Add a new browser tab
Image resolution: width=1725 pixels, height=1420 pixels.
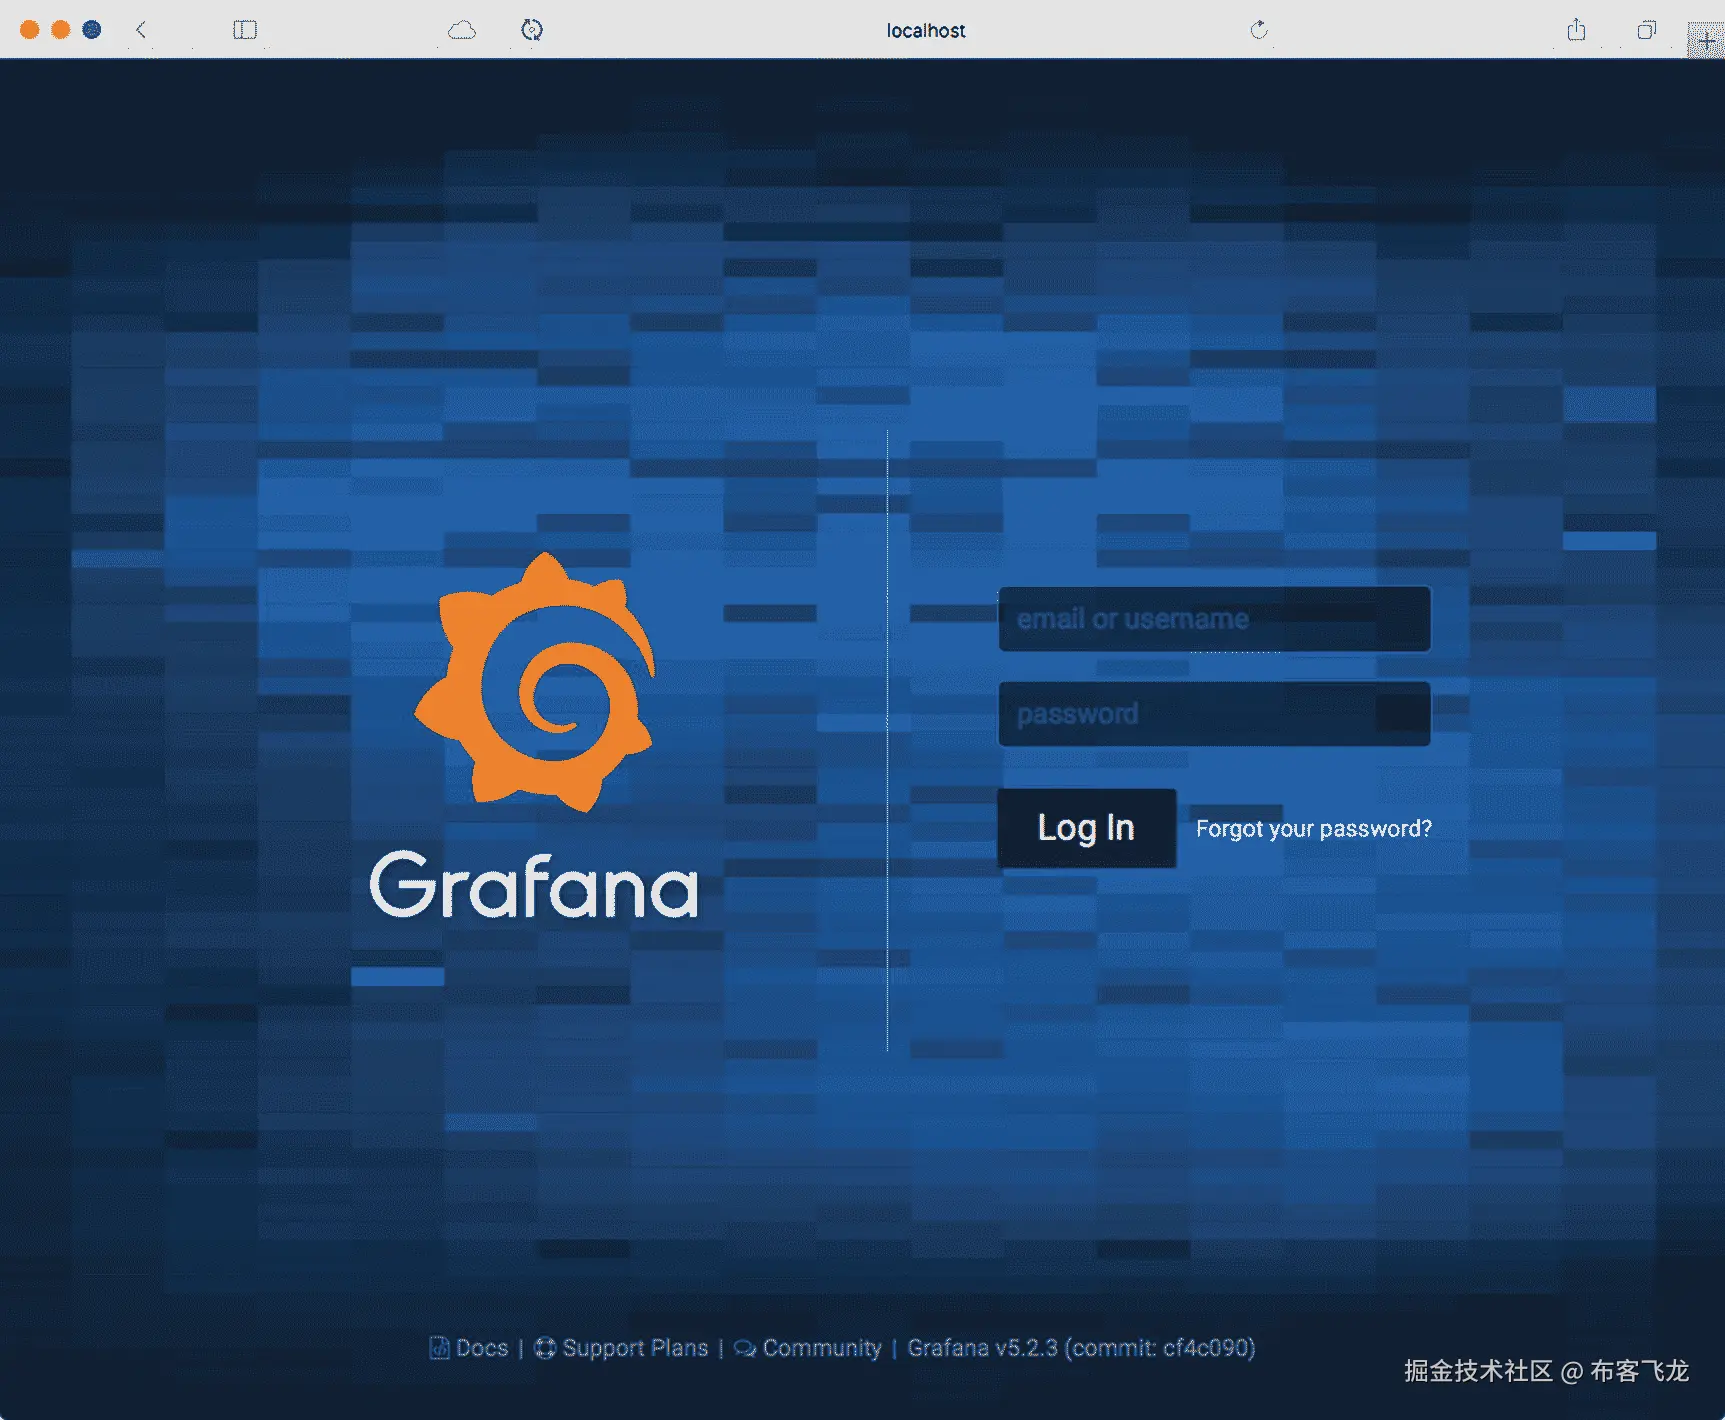coord(1706,40)
